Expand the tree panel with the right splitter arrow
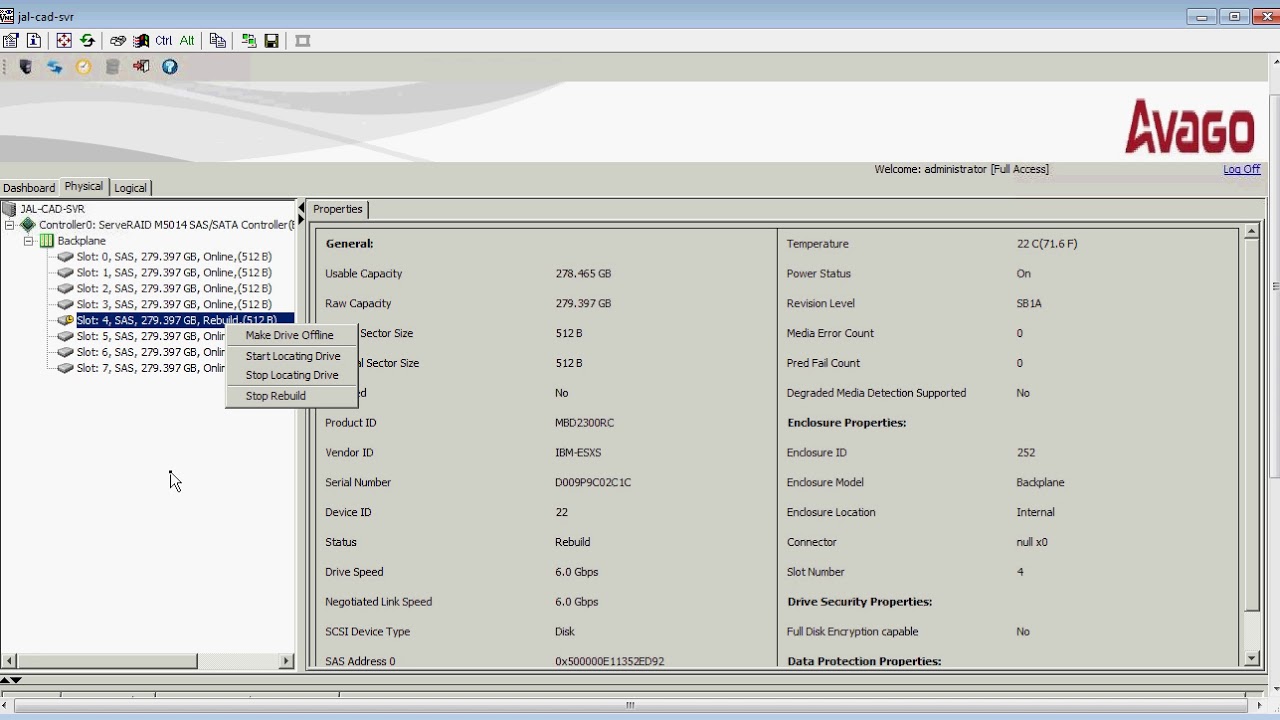 coord(301,220)
